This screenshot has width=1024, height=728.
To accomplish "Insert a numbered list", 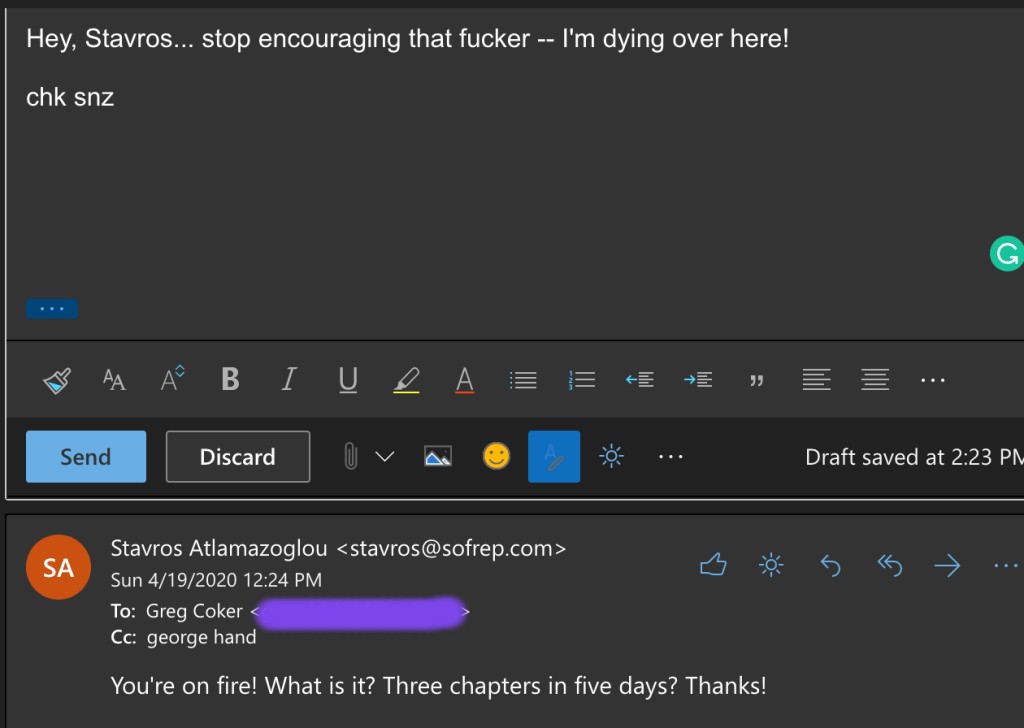I will click(x=582, y=380).
